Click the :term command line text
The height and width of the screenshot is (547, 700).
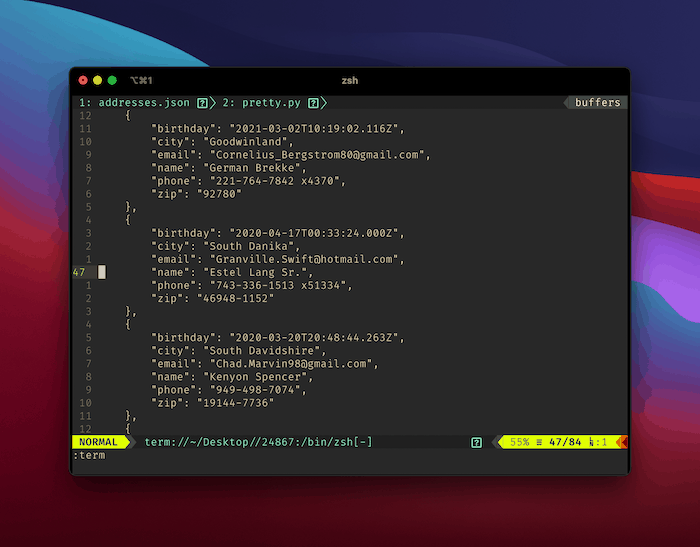[x=89, y=455]
